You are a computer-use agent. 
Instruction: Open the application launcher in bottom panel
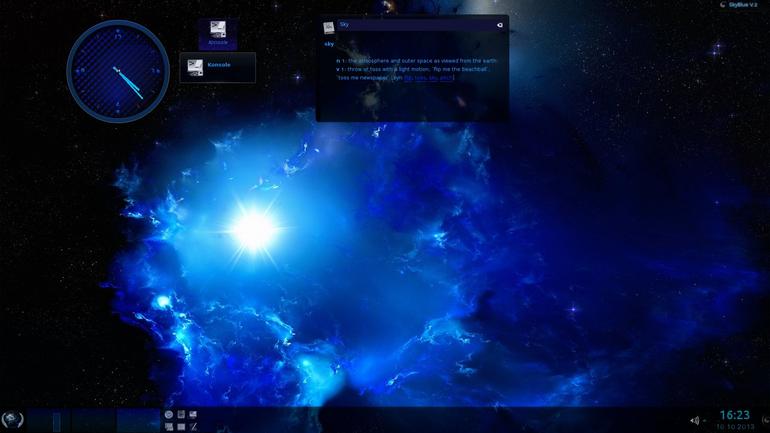(12, 420)
